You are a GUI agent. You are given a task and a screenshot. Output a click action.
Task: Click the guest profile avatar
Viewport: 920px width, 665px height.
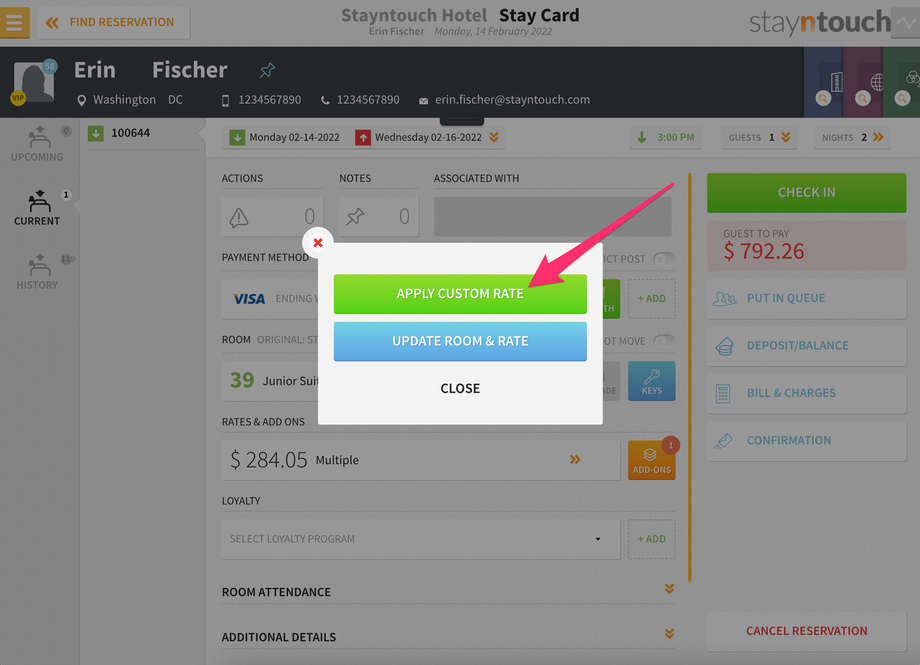coord(33,82)
